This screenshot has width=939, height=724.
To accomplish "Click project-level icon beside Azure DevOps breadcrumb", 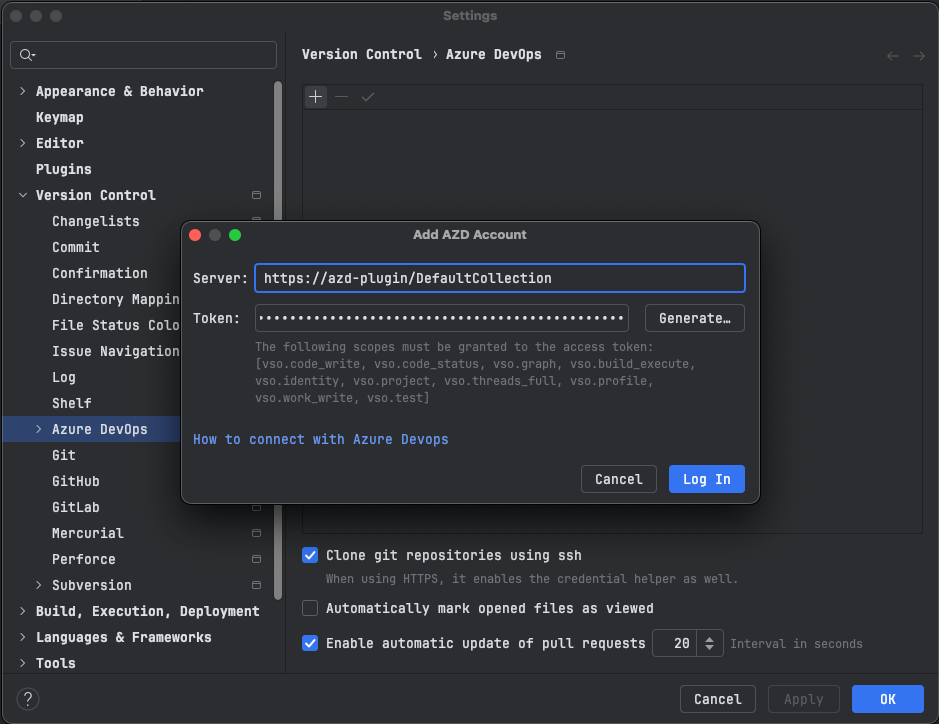I will (561, 55).
